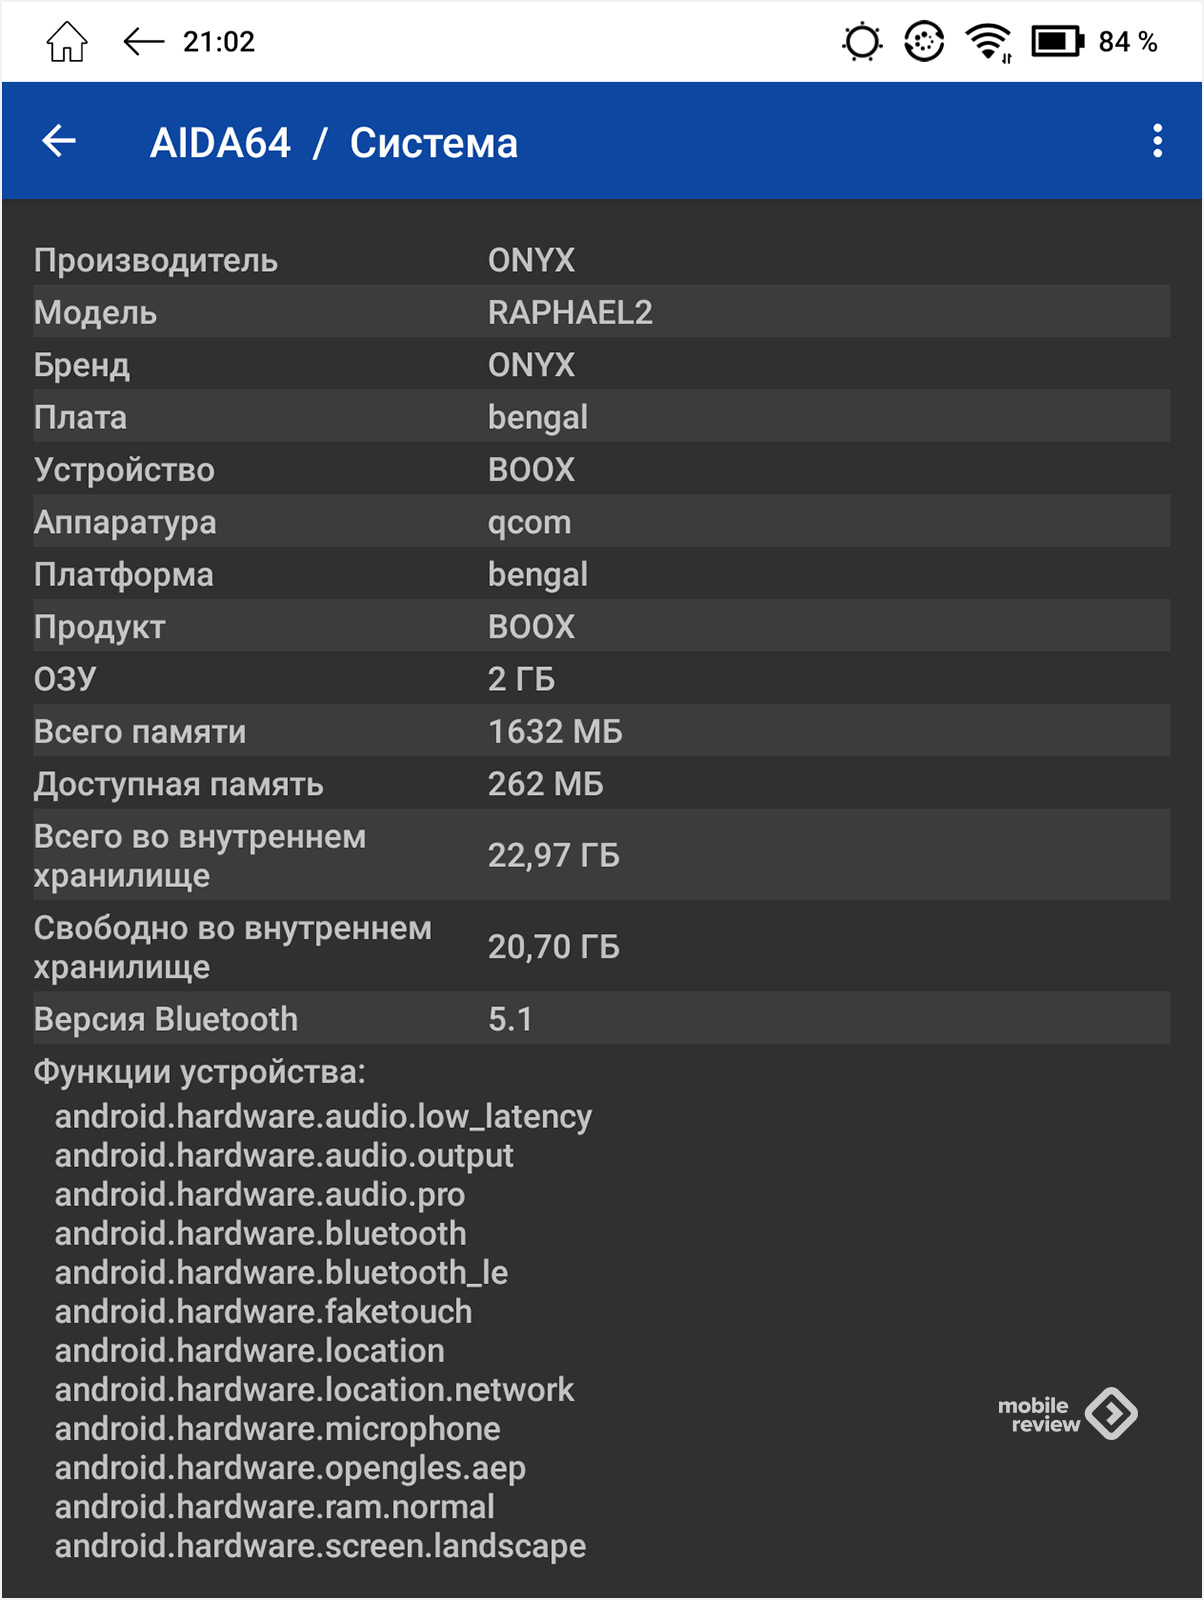Image resolution: width=1204 pixels, height=1600 pixels.
Task: Go back with AIDA64 header arrow
Action: (60, 141)
